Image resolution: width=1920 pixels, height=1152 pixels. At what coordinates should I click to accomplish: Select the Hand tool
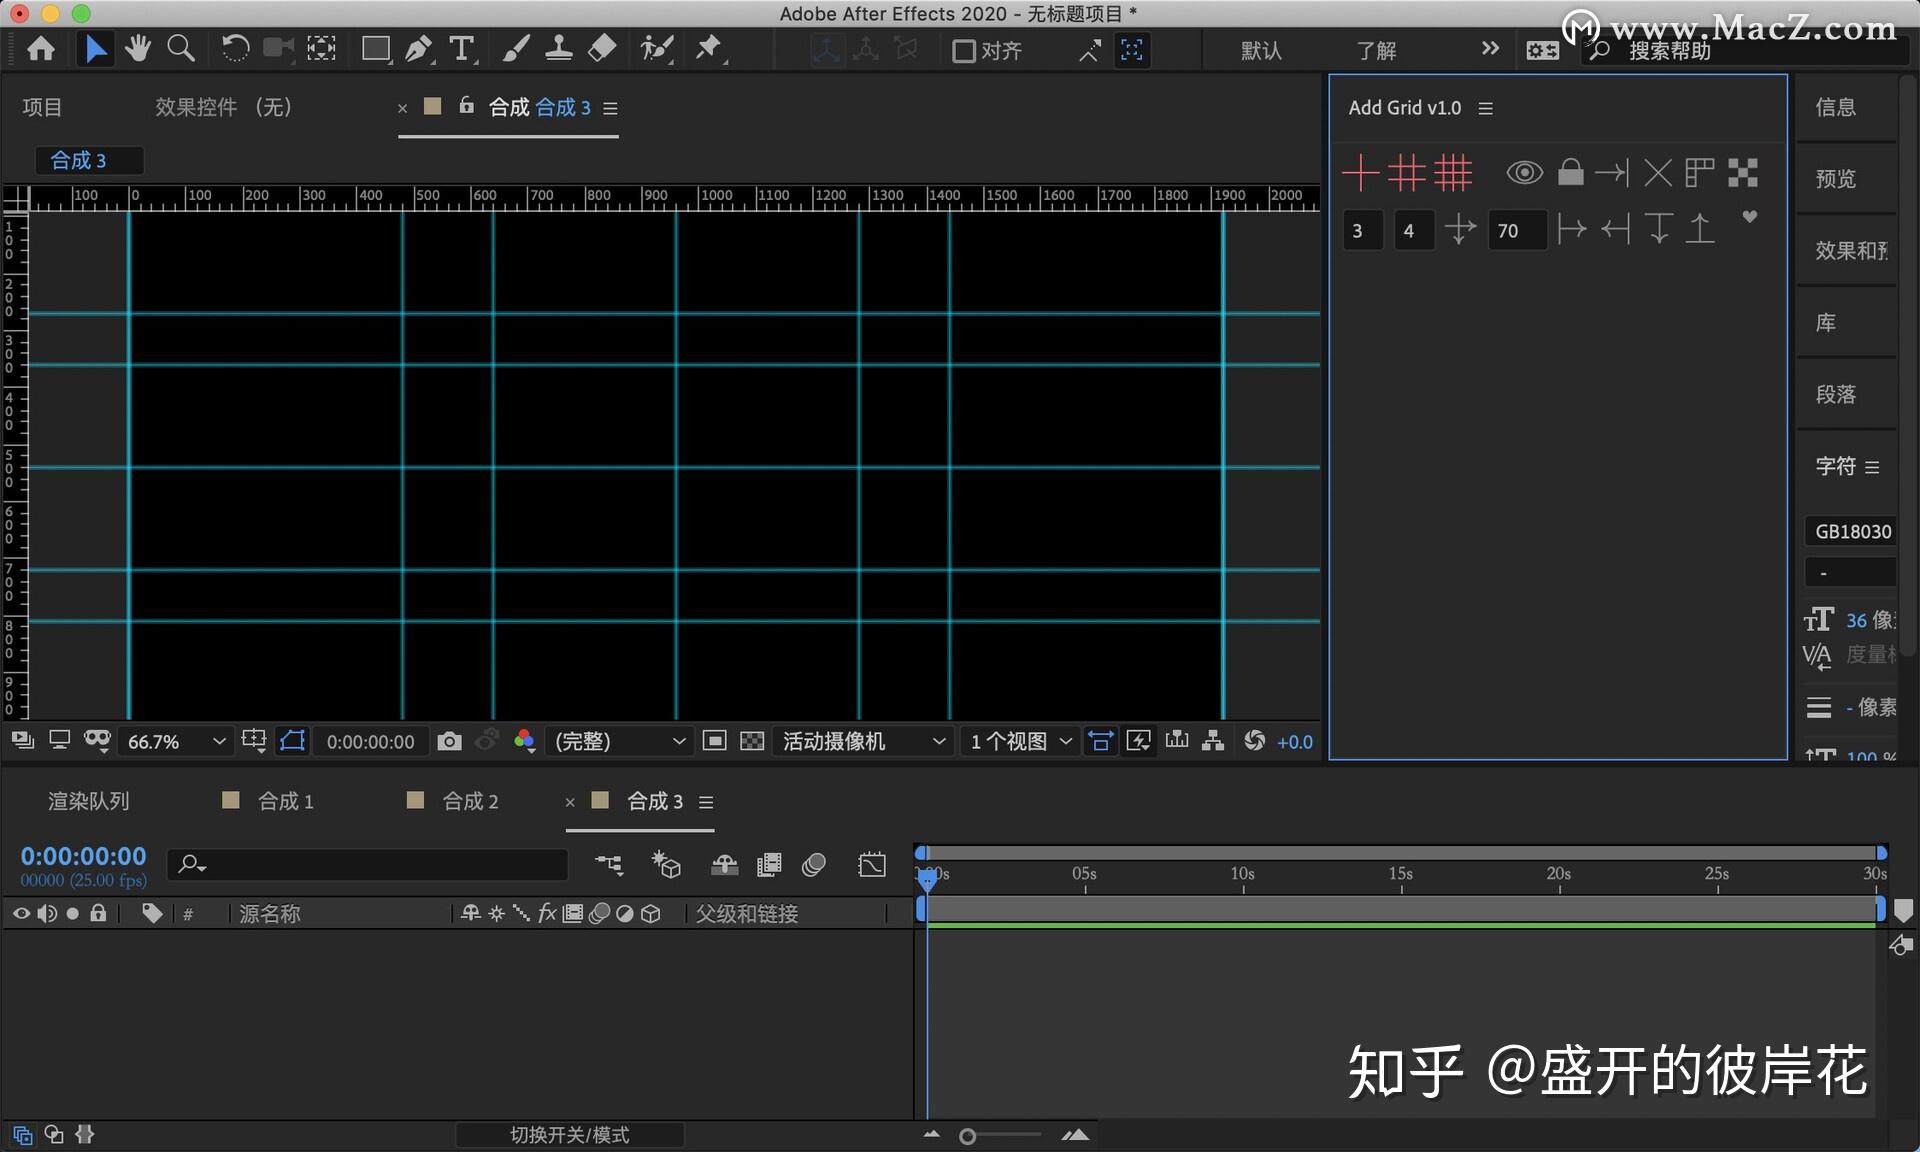(138, 48)
